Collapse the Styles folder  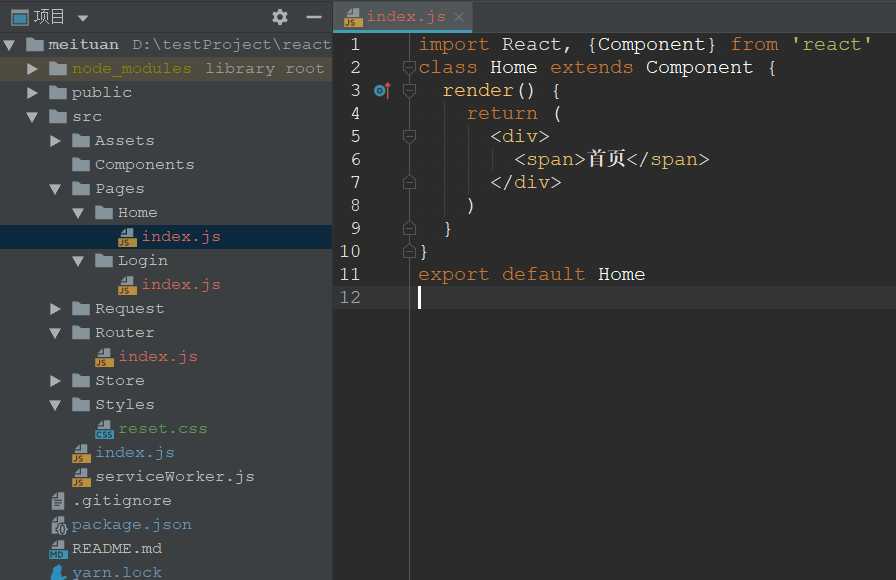coord(55,405)
